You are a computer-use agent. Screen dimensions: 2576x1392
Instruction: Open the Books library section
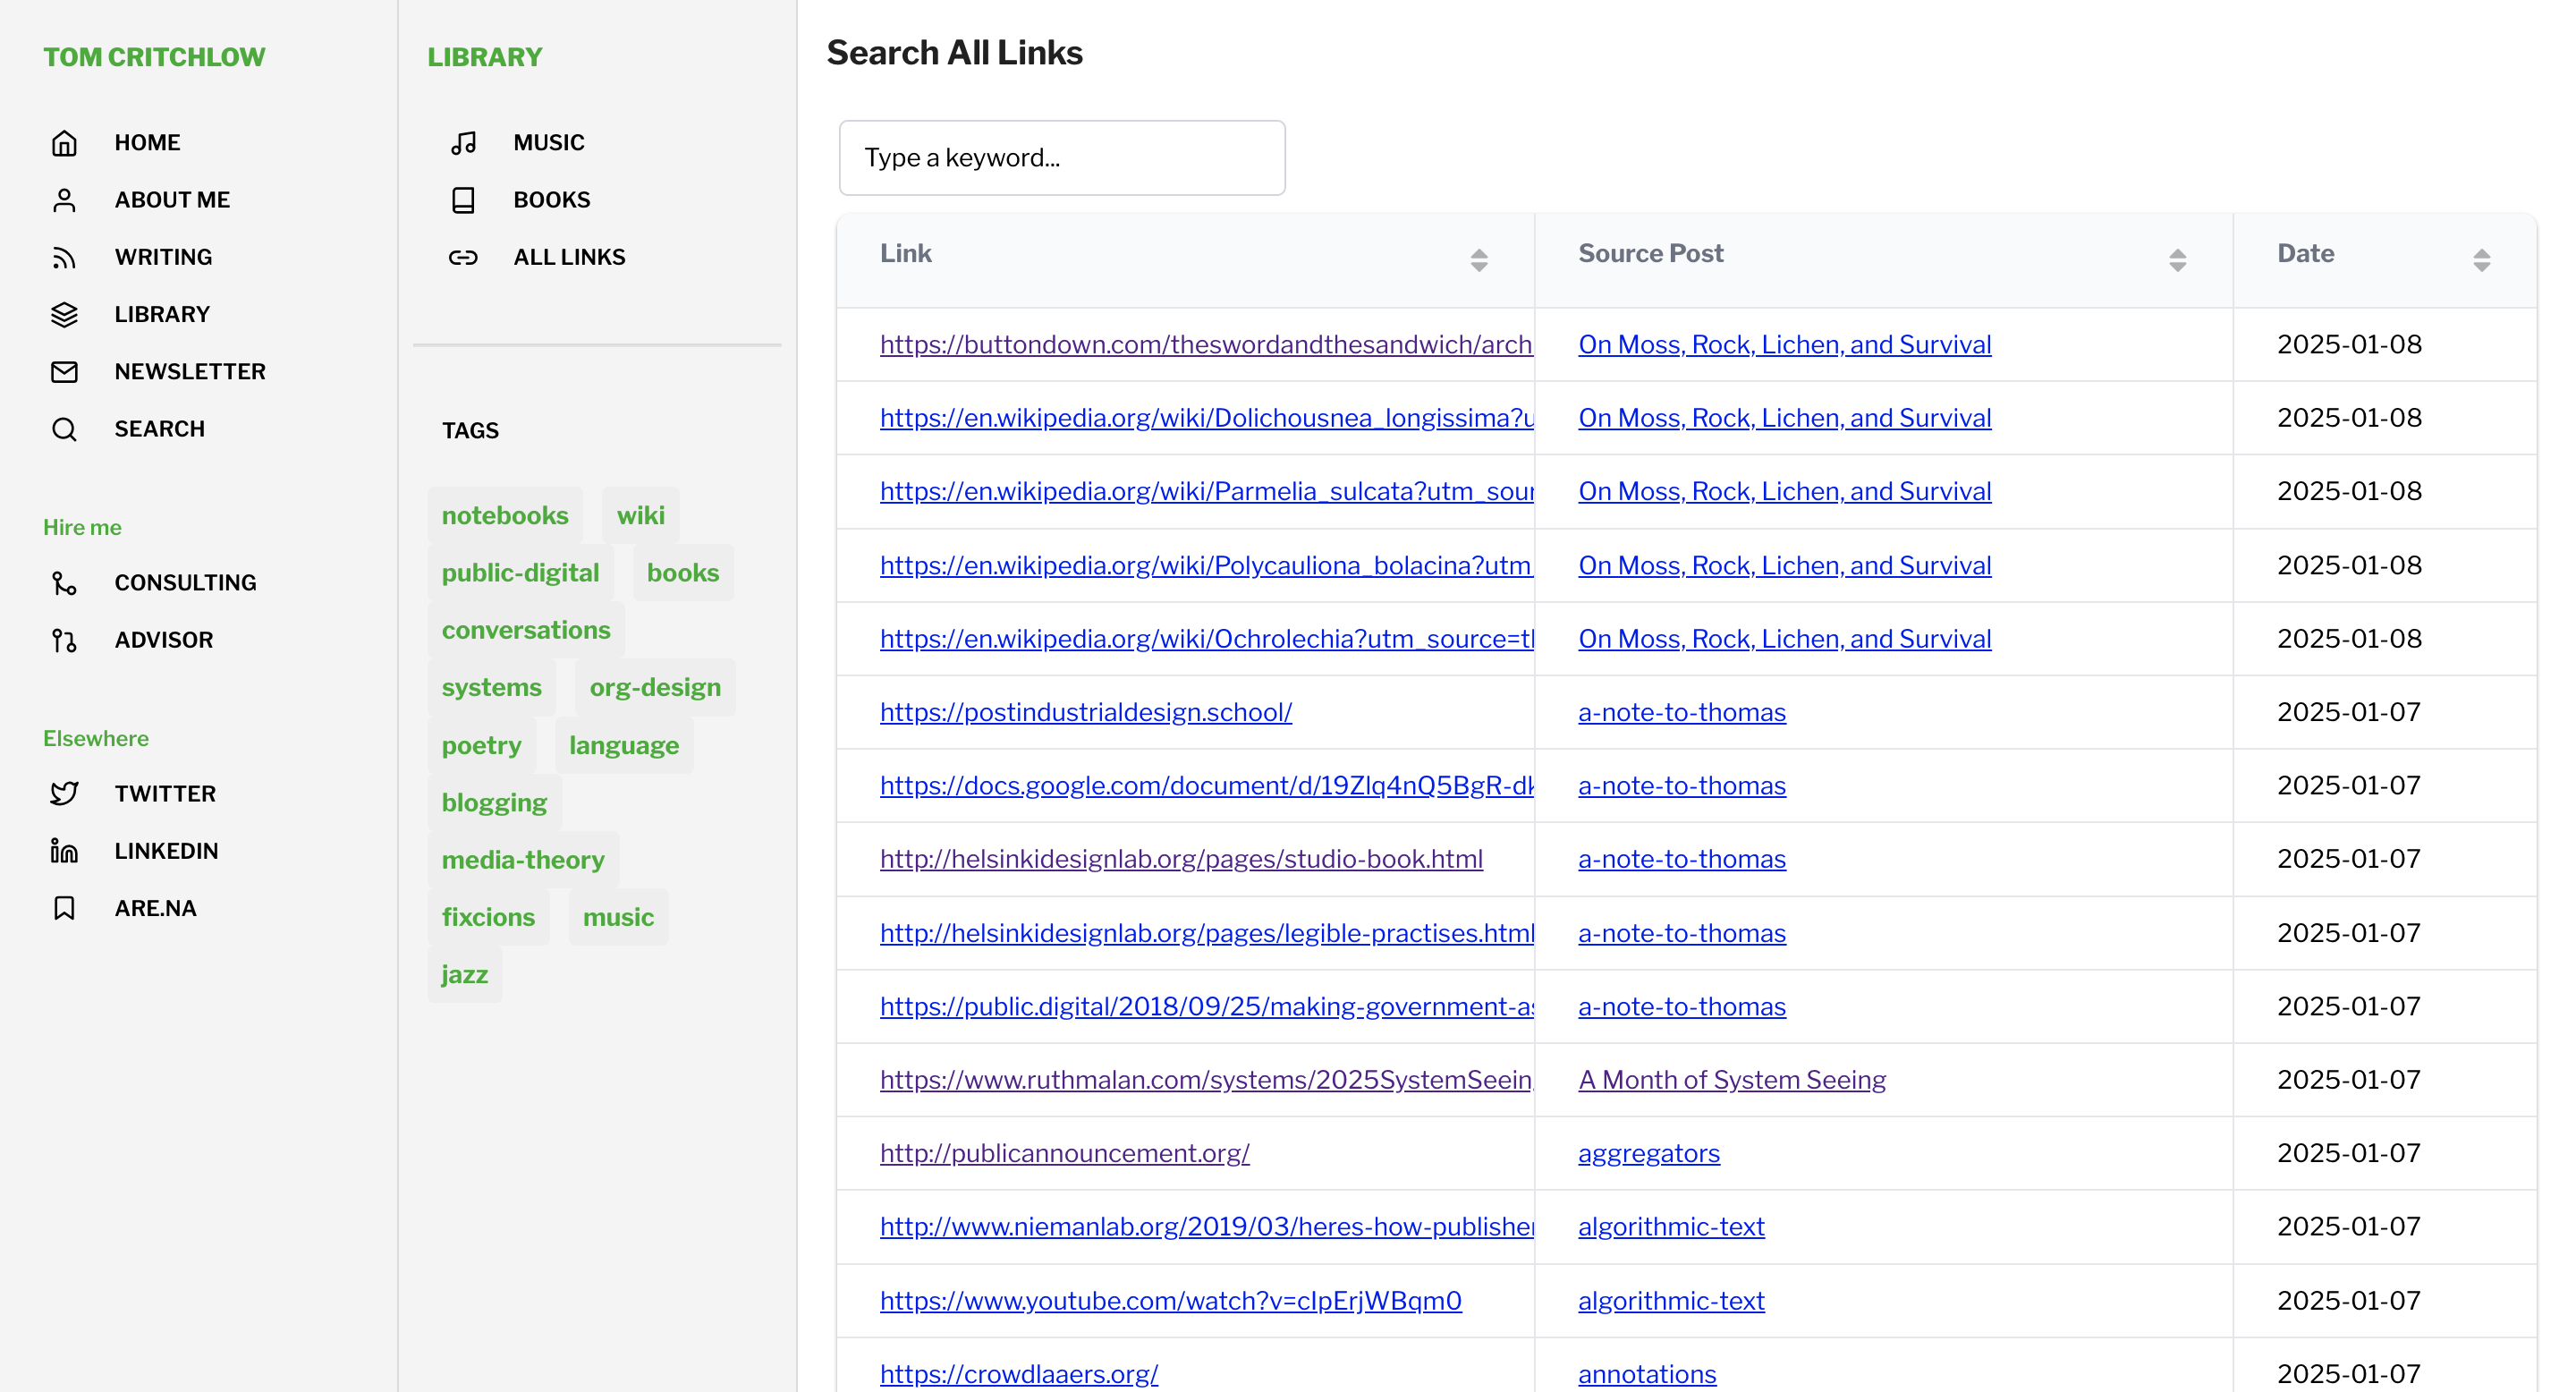[551, 200]
